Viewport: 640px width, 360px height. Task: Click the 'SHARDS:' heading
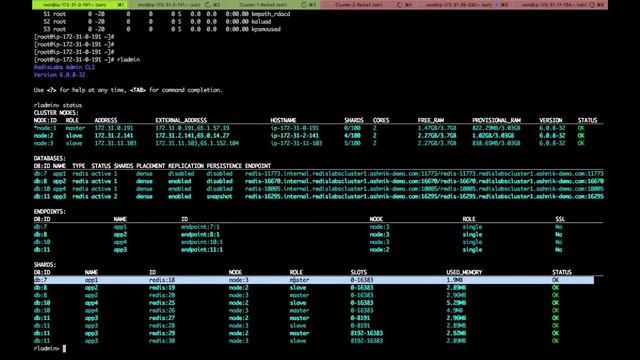click(x=45, y=265)
